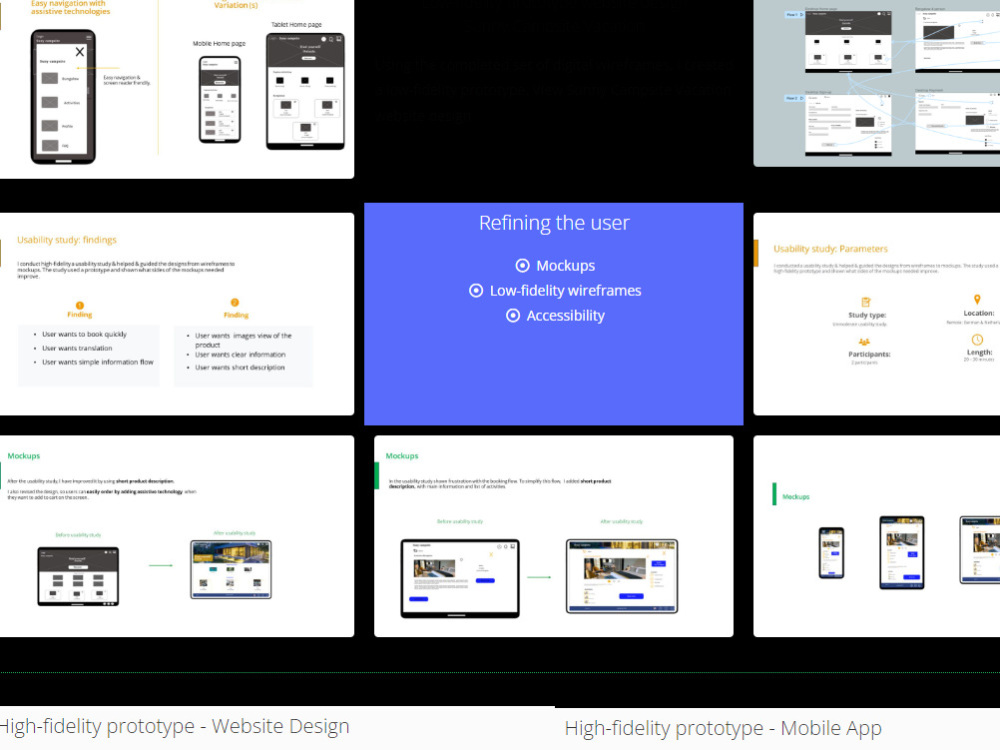Click the after-study tablet mockup image
This screenshot has width=1000, height=750.
[622, 577]
